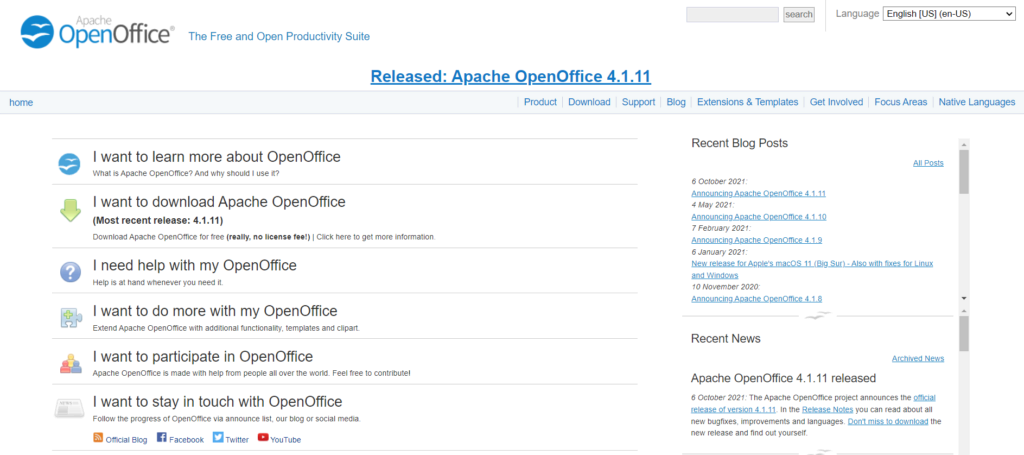Click the Twitter bird icon

click(x=218, y=437)
